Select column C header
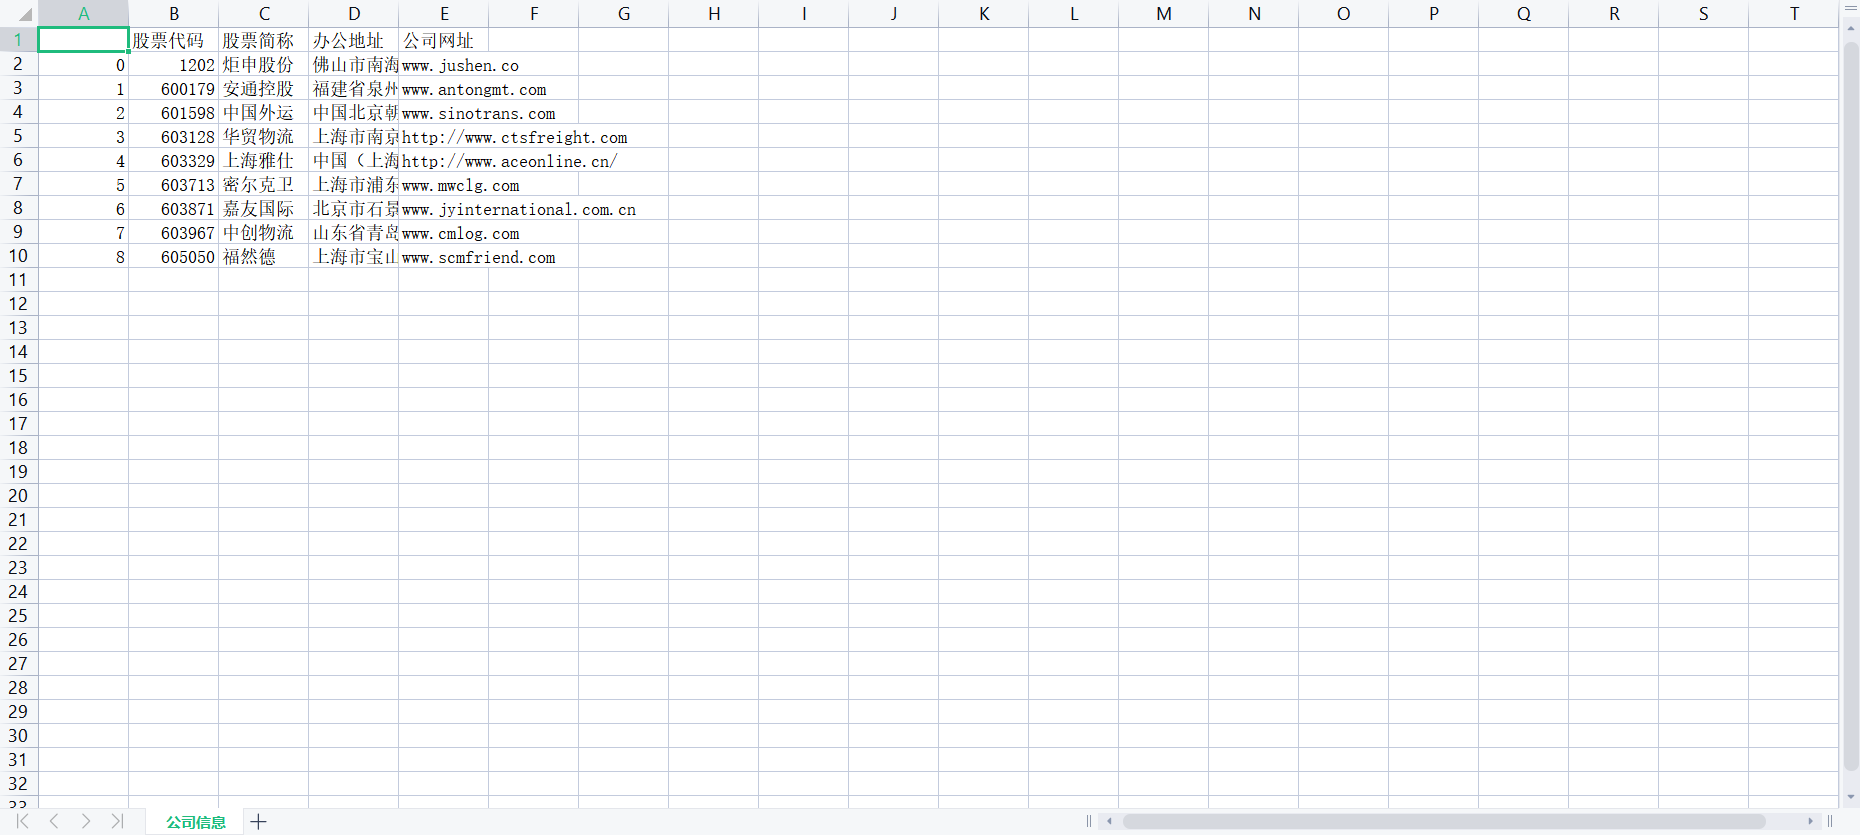Viewport: 1860px width, 835px height. pos(264,14)
